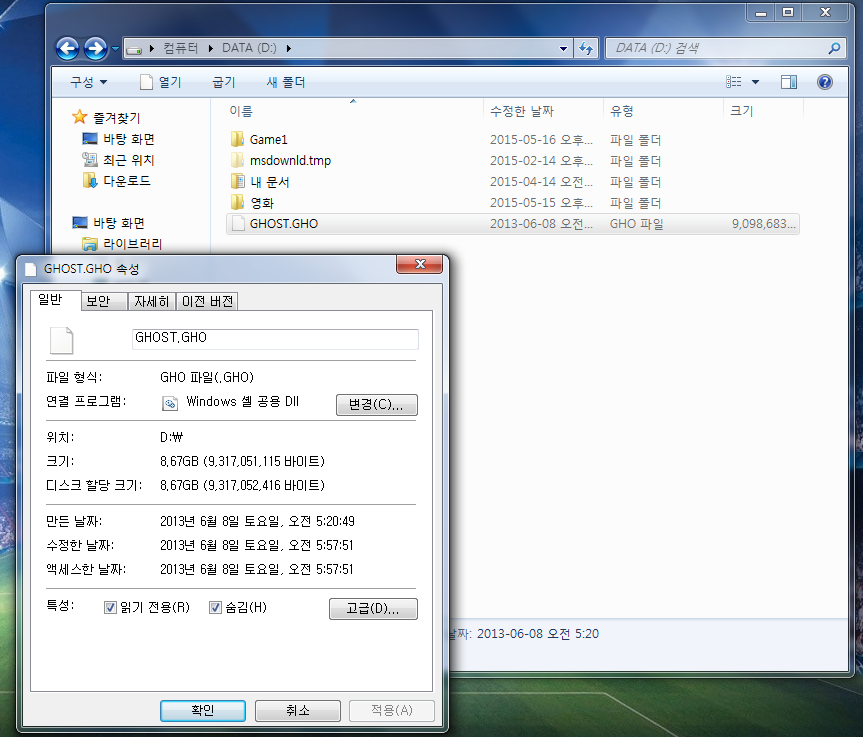Open the 구성 organize menu

point(88,82)
